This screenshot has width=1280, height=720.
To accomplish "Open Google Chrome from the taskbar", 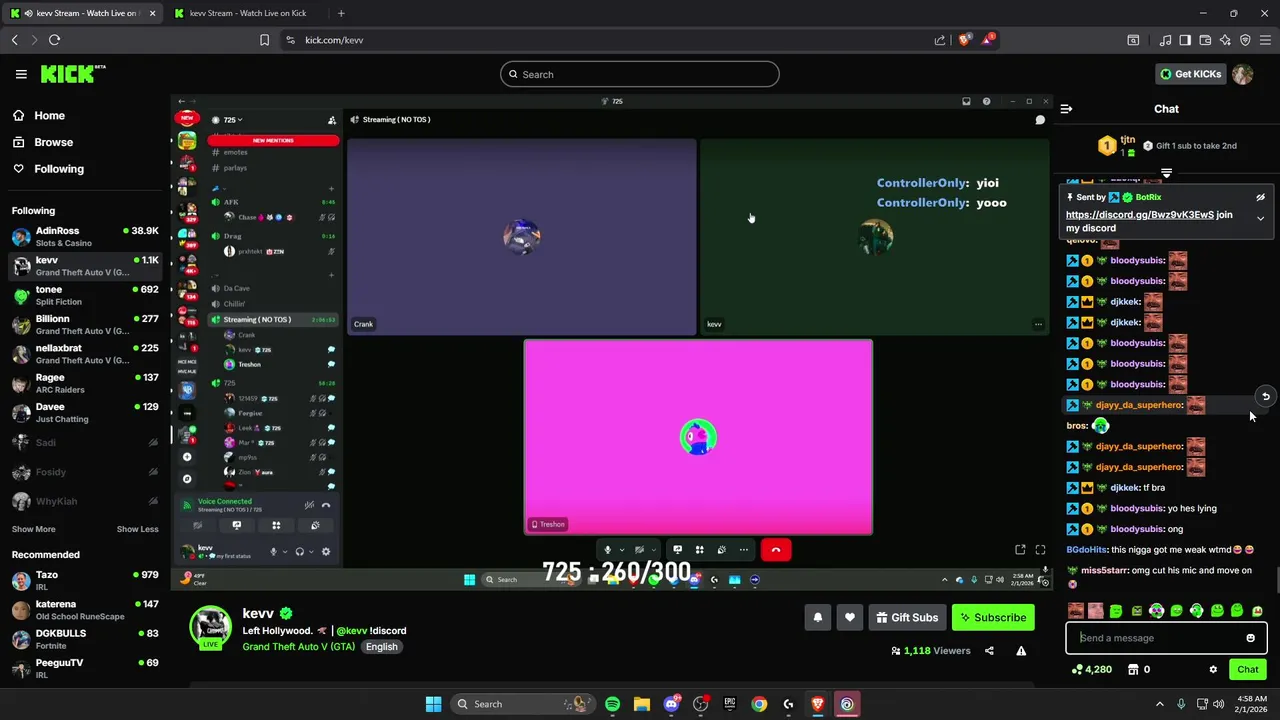I will click(x=759, y=704).
